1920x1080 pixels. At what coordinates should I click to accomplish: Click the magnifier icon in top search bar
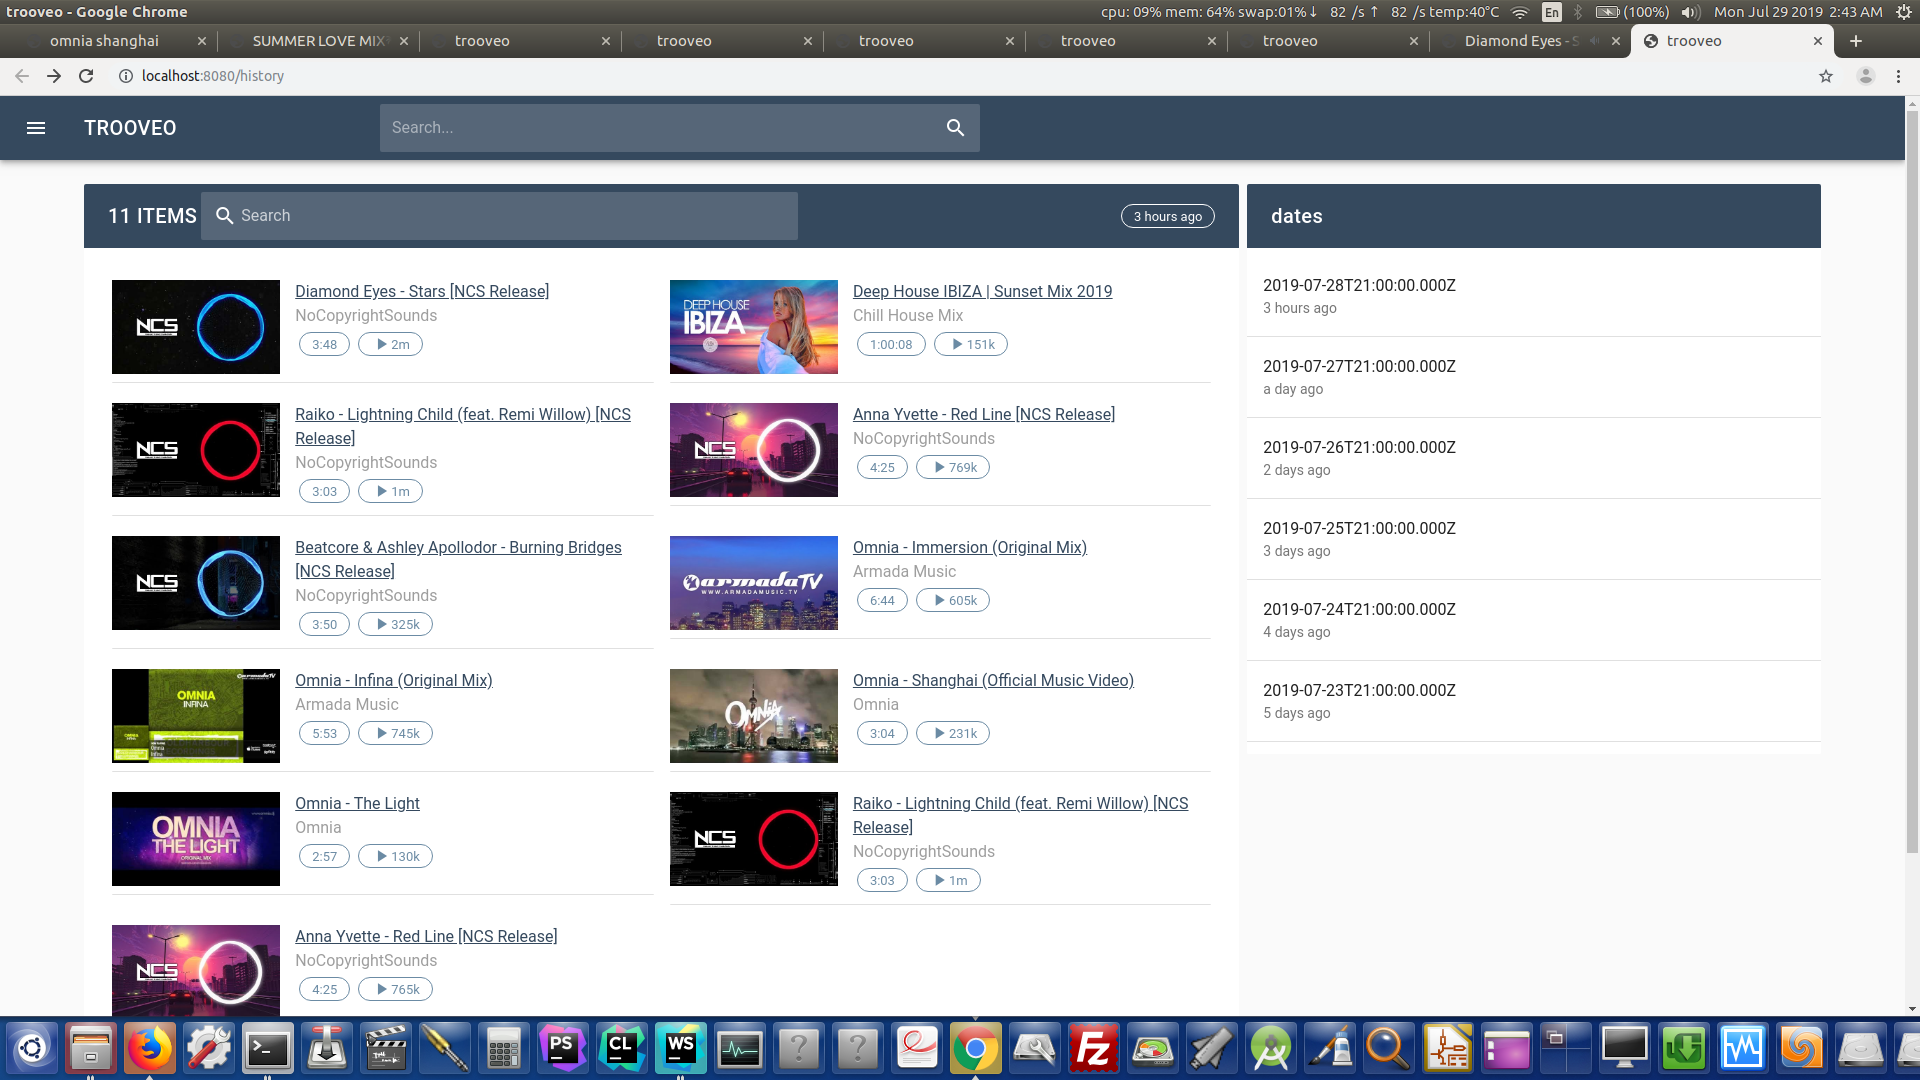[x=955, y=128]
